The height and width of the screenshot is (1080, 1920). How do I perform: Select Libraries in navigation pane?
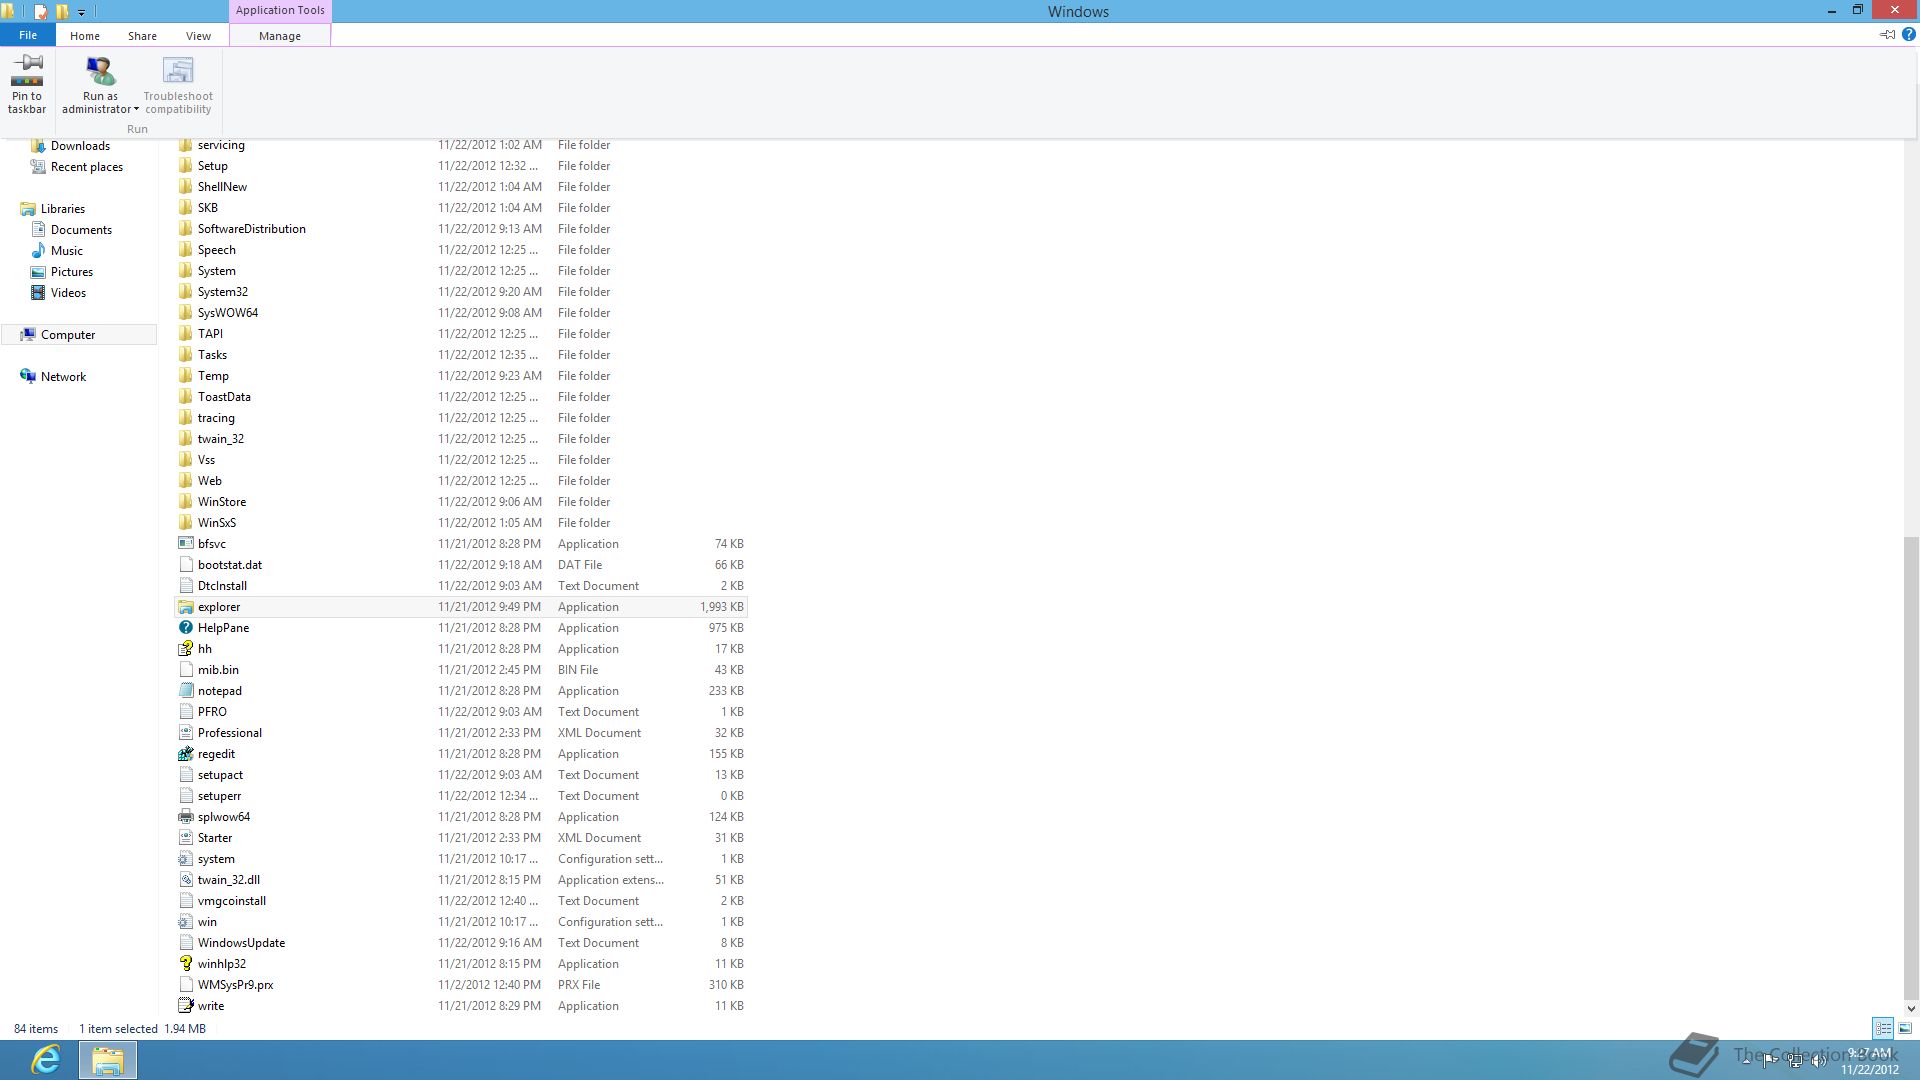(x=62, y=209)
